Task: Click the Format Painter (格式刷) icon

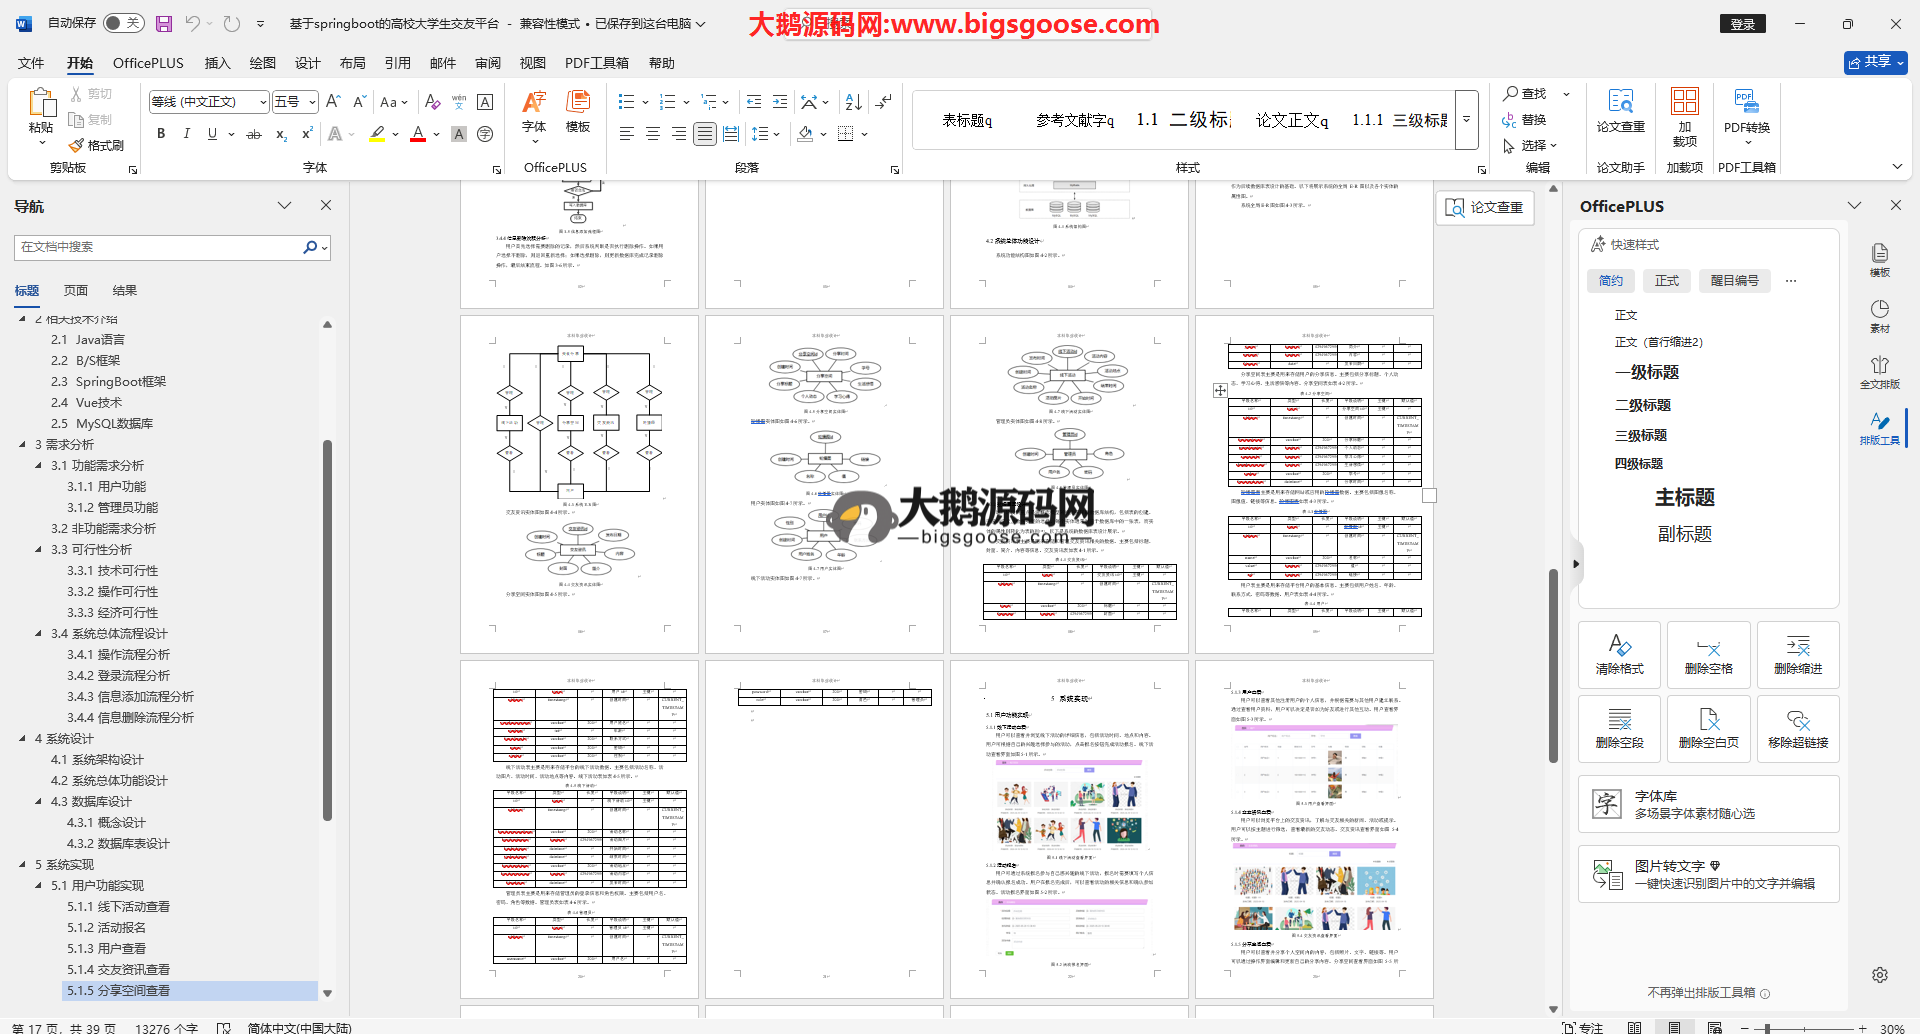Action: pyautogui.click(x=97, y=145)
